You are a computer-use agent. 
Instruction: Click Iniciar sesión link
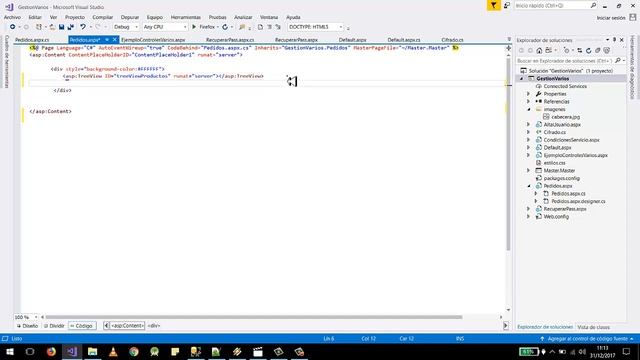(611, 18)
